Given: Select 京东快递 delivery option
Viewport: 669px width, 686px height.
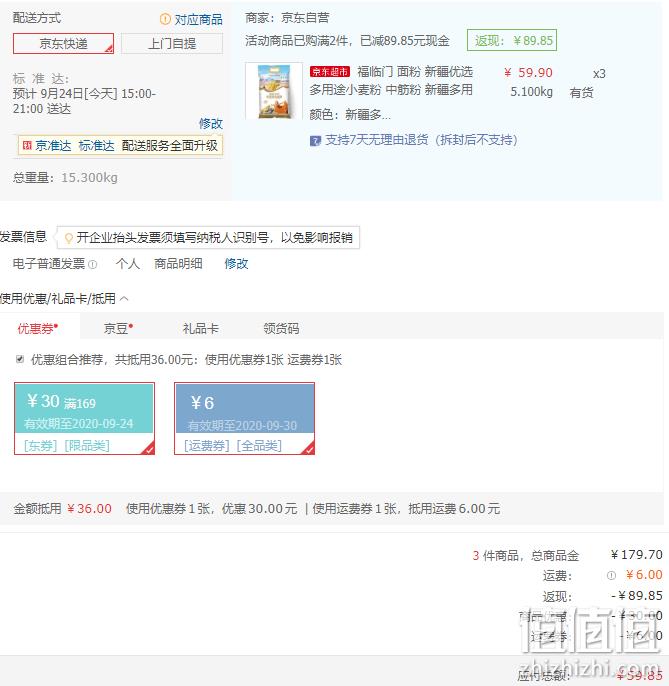Looking at the screenshot, I should 63,43.
